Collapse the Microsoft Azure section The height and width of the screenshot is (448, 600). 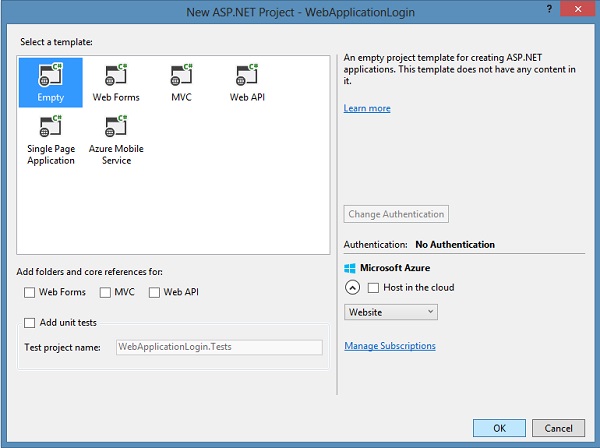(x=352, y=287)
